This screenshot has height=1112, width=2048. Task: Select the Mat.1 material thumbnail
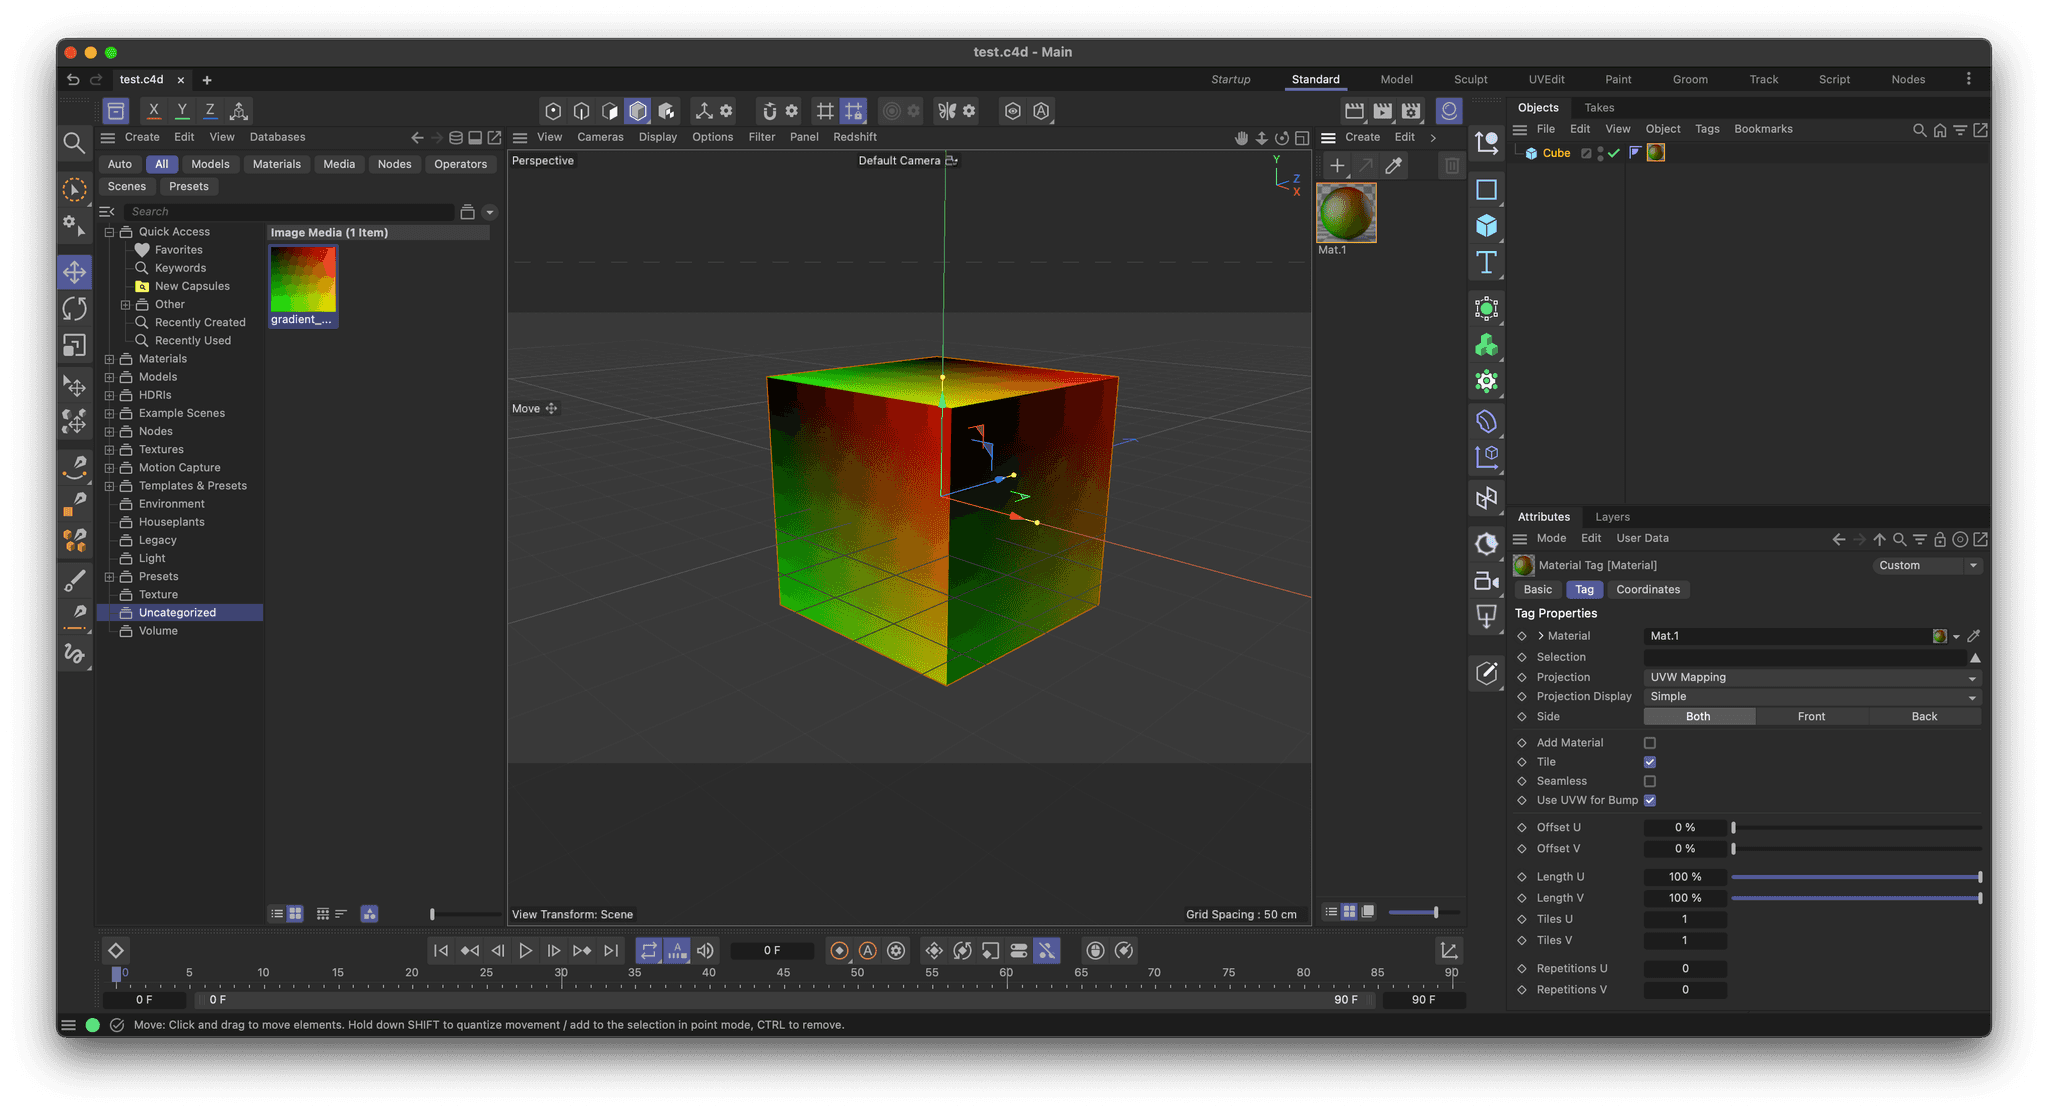[x=1346, y=212]
